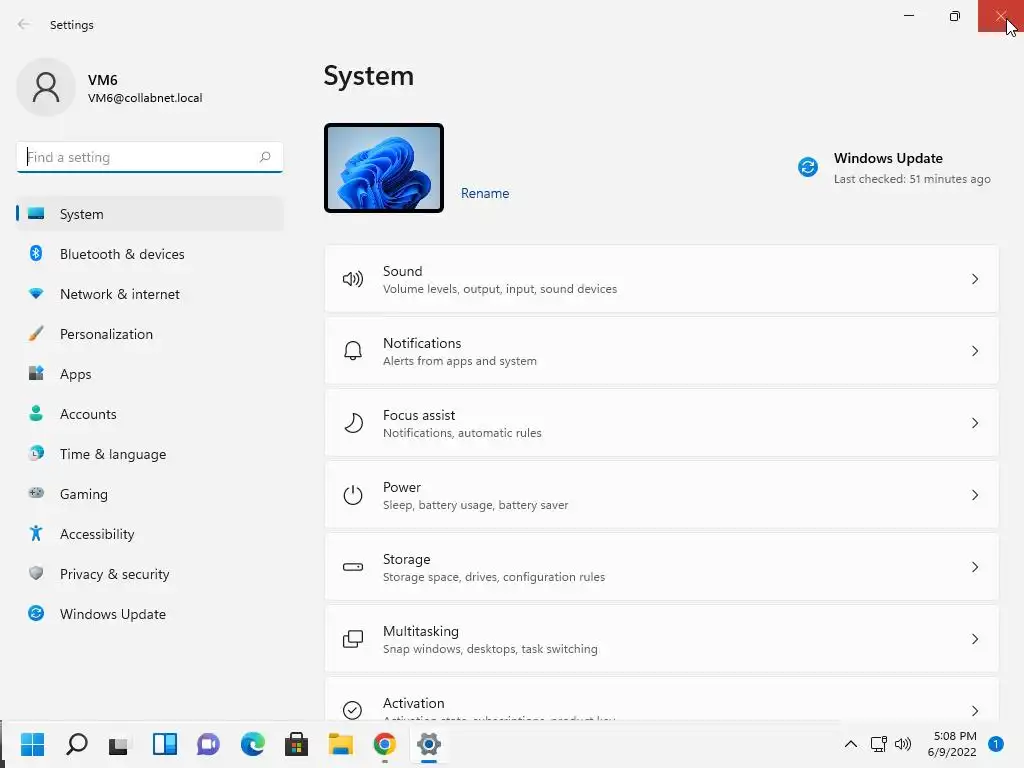Click the Accessibility figure icon
Screen dimensions: 1024x768
click(x=37, y=534)
